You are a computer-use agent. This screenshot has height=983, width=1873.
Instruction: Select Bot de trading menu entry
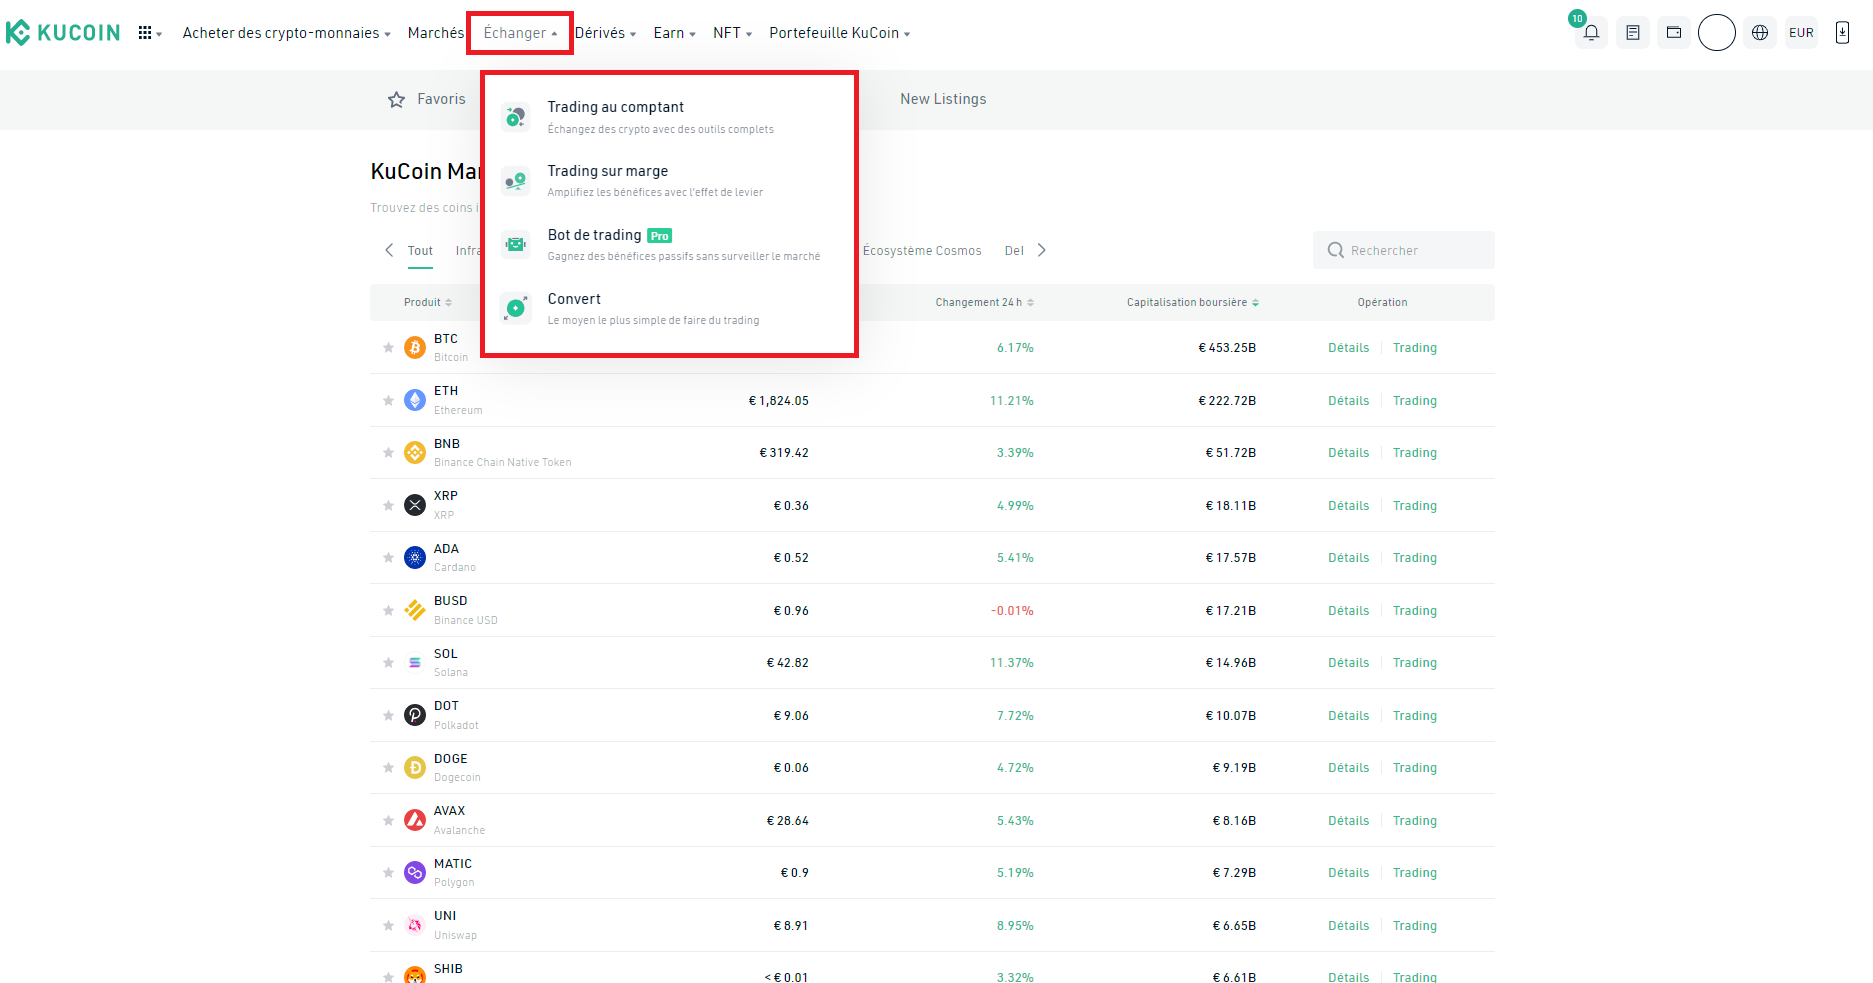(x=668, y=244)
